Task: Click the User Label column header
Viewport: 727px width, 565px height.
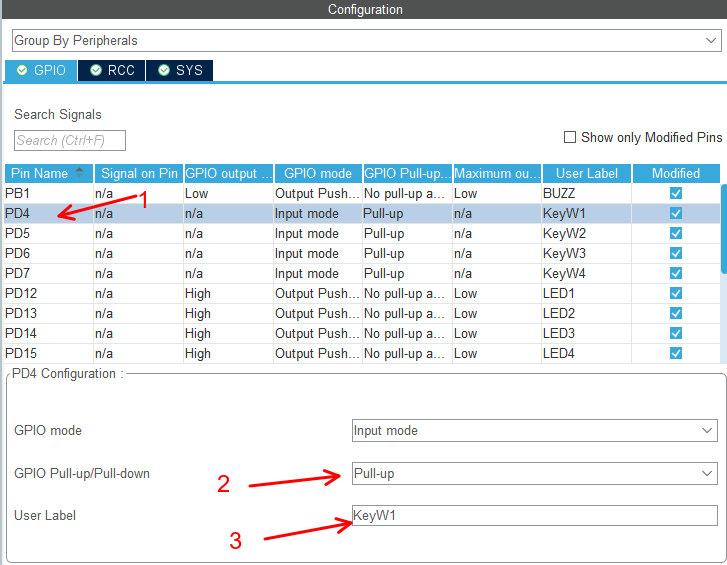Action: pyautogui.click(x=587, y=173)
